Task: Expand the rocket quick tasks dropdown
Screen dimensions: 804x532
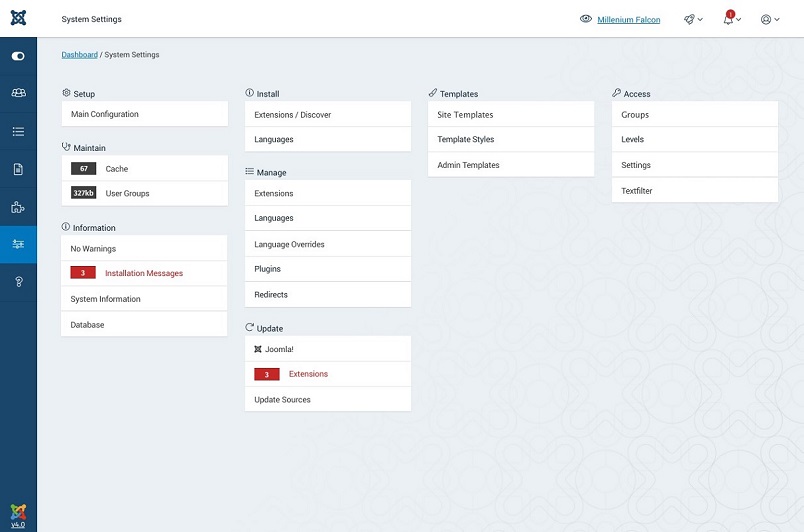Action: click(x=693, y=19)
